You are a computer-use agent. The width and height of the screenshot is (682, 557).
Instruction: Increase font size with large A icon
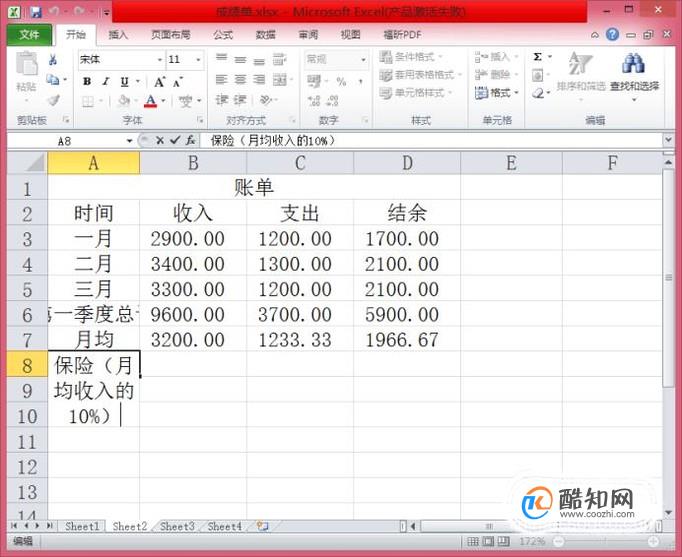(160, 81)
